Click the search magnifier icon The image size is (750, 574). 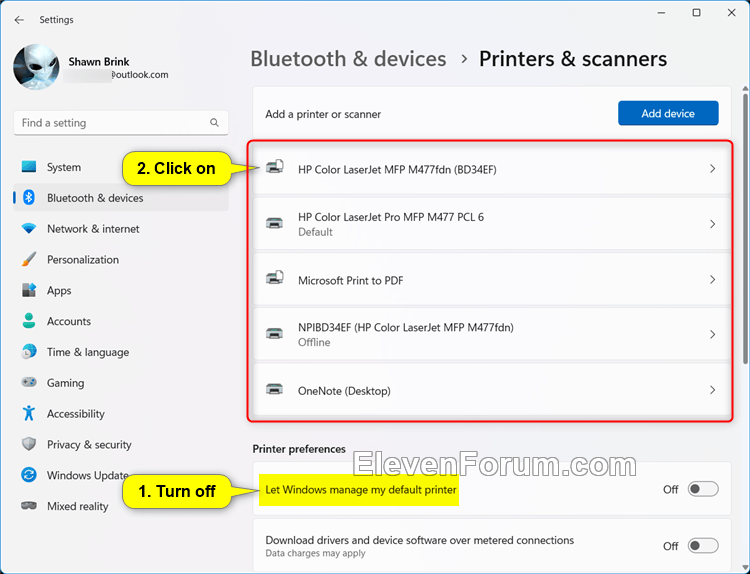214,123
